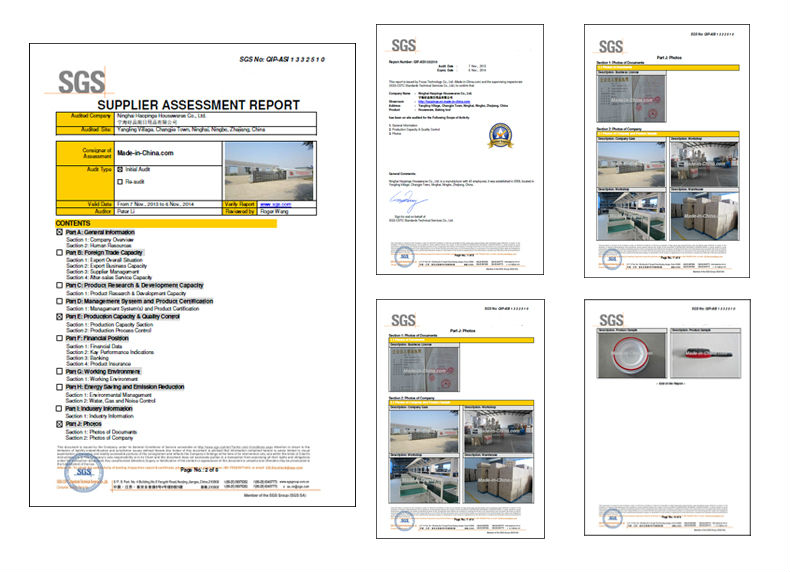
Task: Click Section 2: Human Resources
Action: [100, 246]
